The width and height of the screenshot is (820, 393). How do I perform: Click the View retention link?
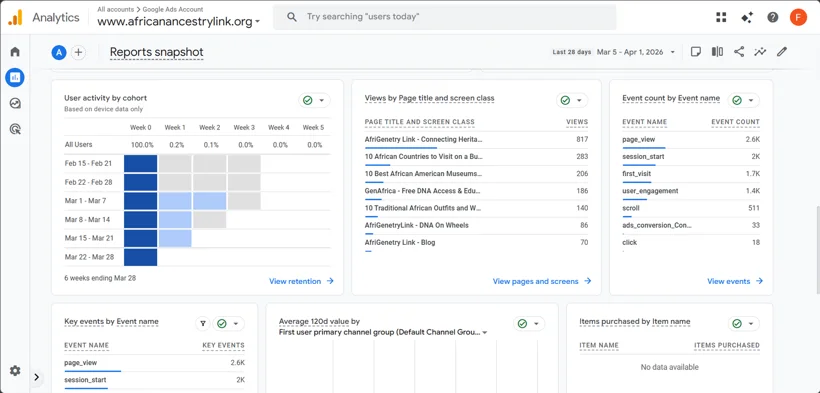(x=301, y=281)
